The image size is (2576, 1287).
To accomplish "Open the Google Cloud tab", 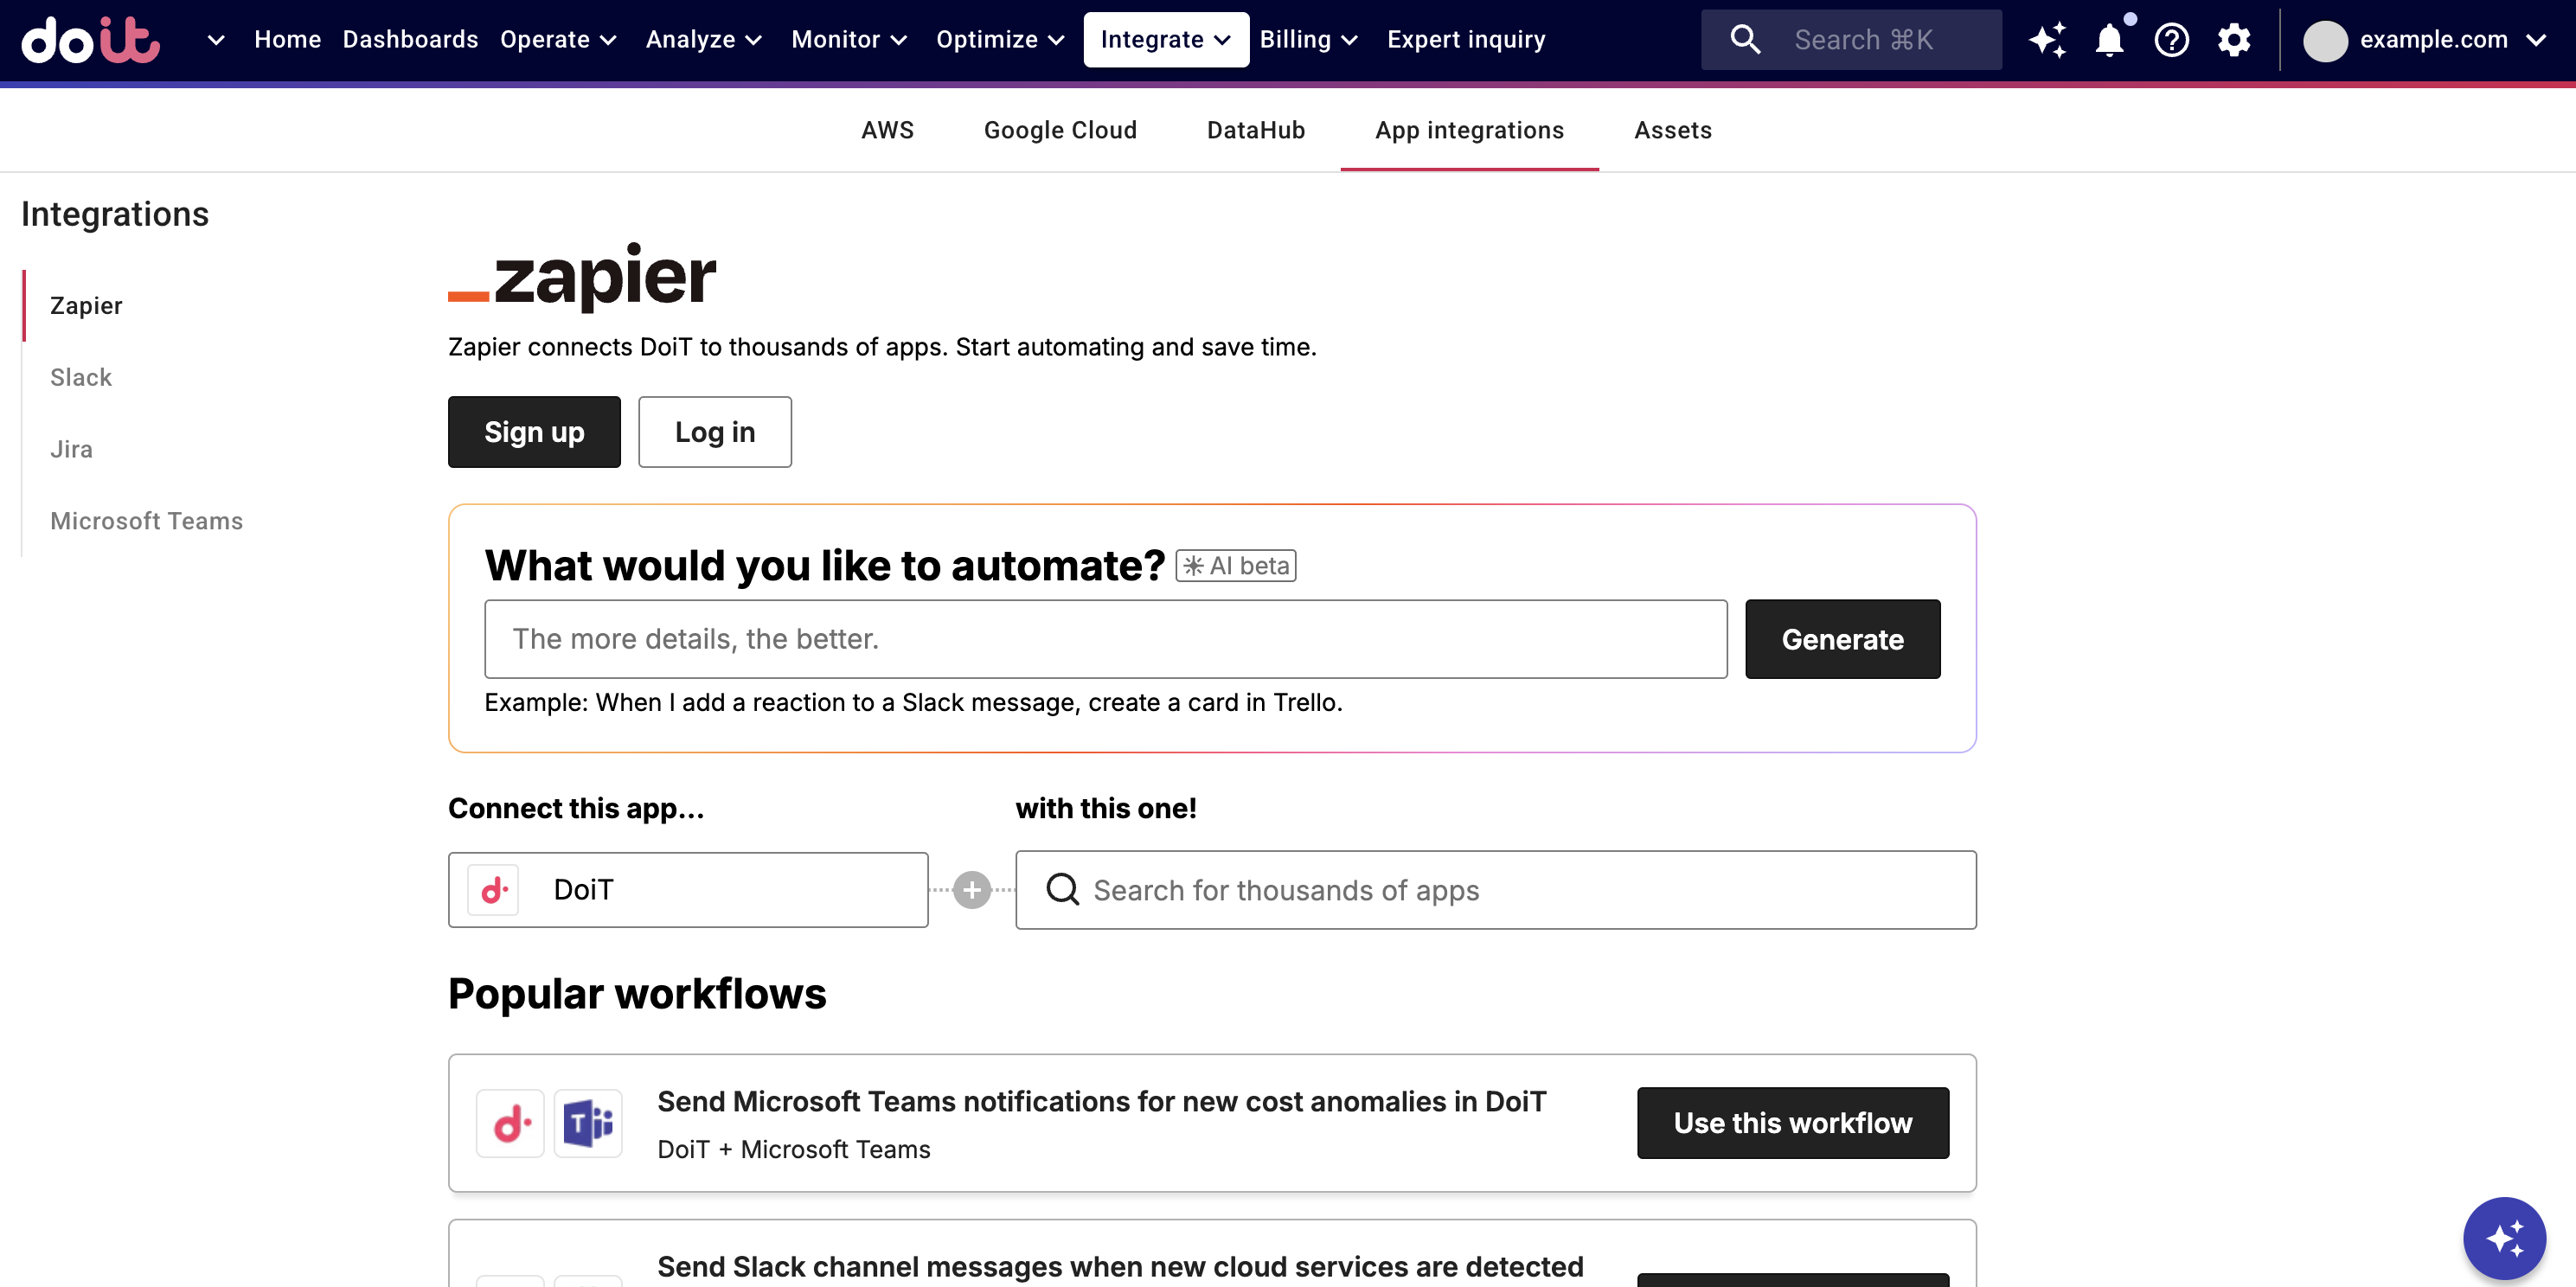I will [x=1061, y=130].
